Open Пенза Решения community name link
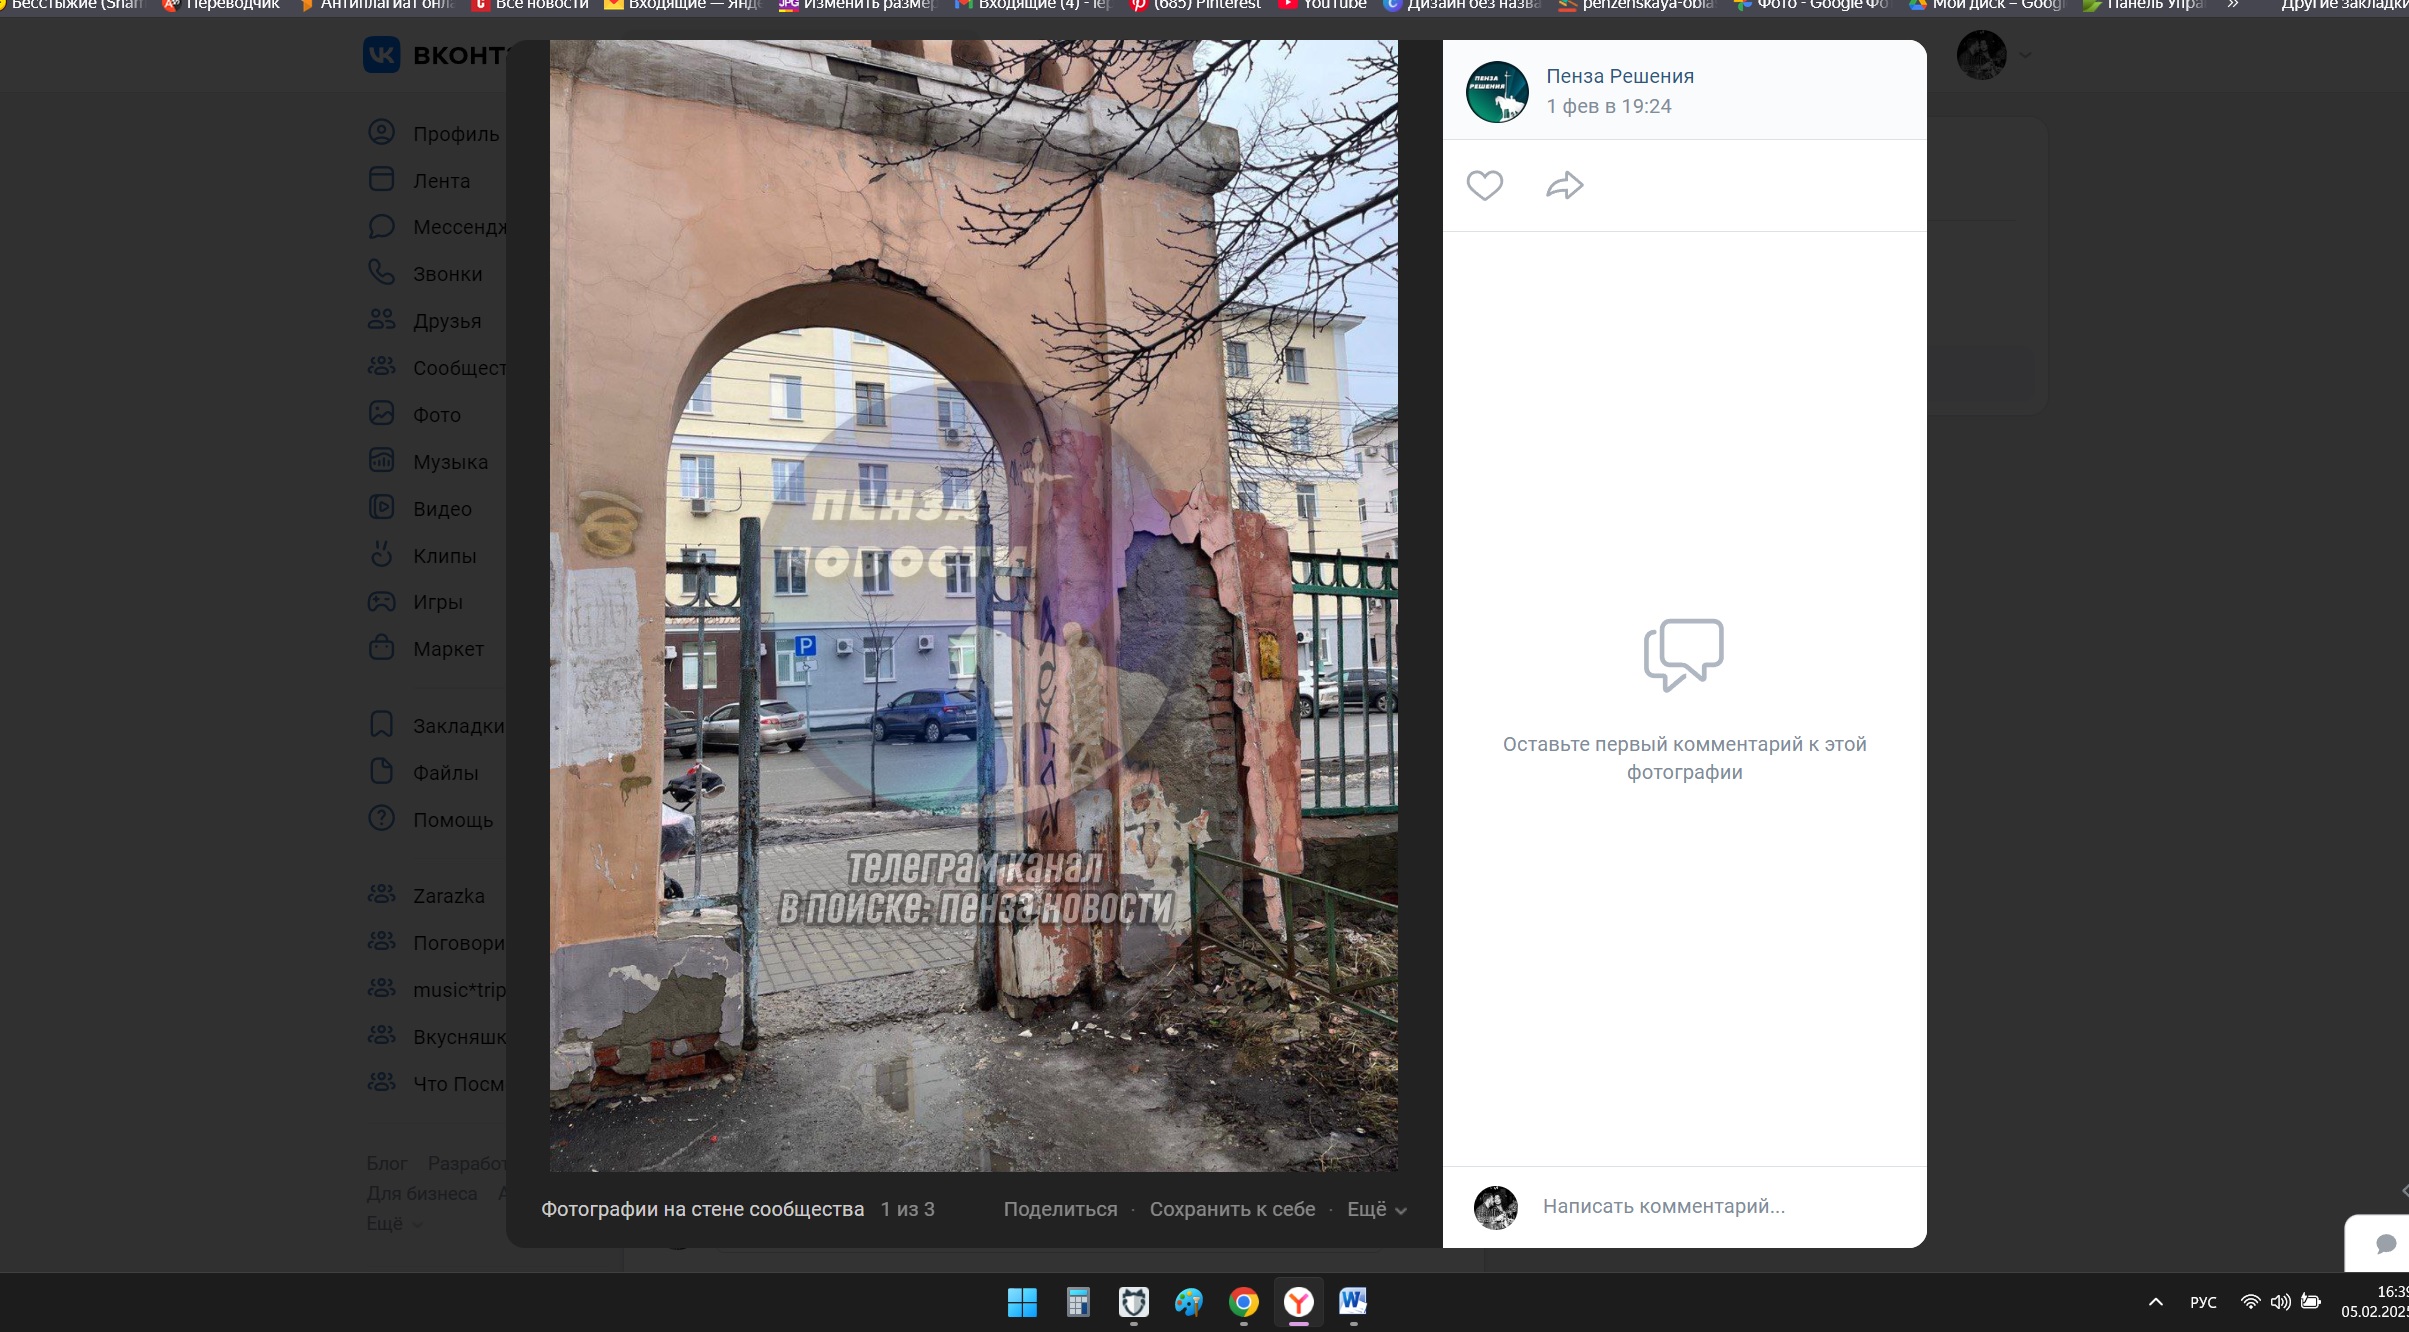The width and height of the screenshot is (2409, 1332). [1619, 76]
